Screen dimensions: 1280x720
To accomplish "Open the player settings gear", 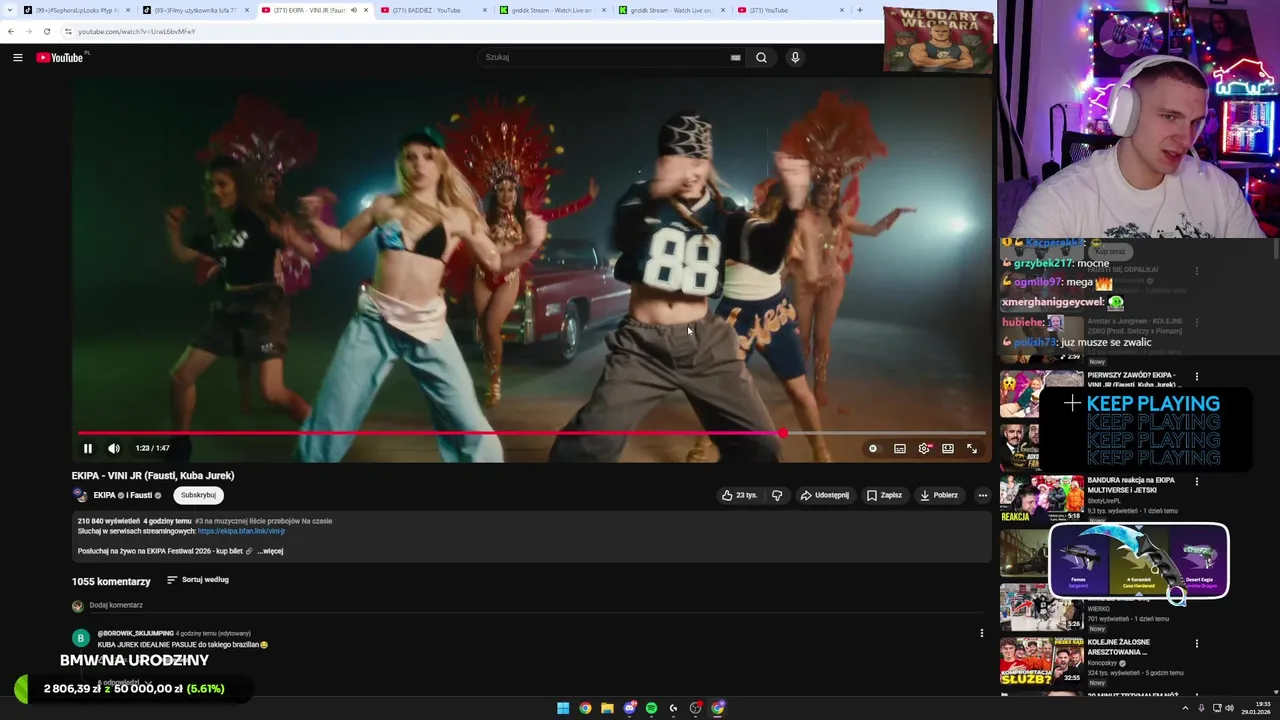I will (924, 449).
